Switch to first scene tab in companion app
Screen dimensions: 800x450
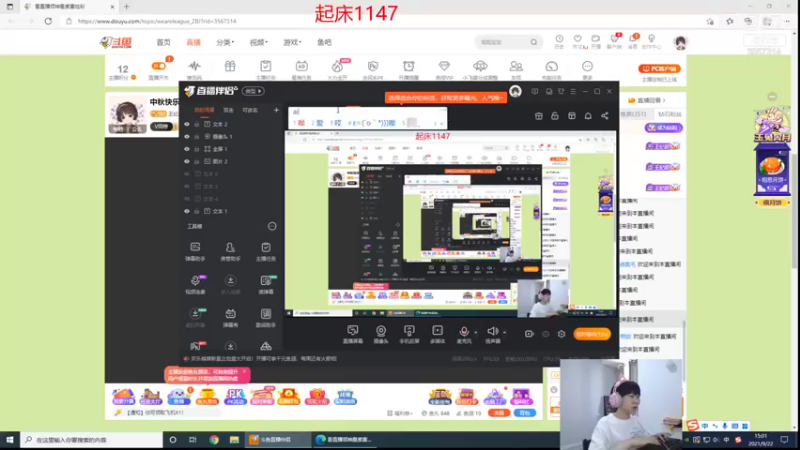204,110
